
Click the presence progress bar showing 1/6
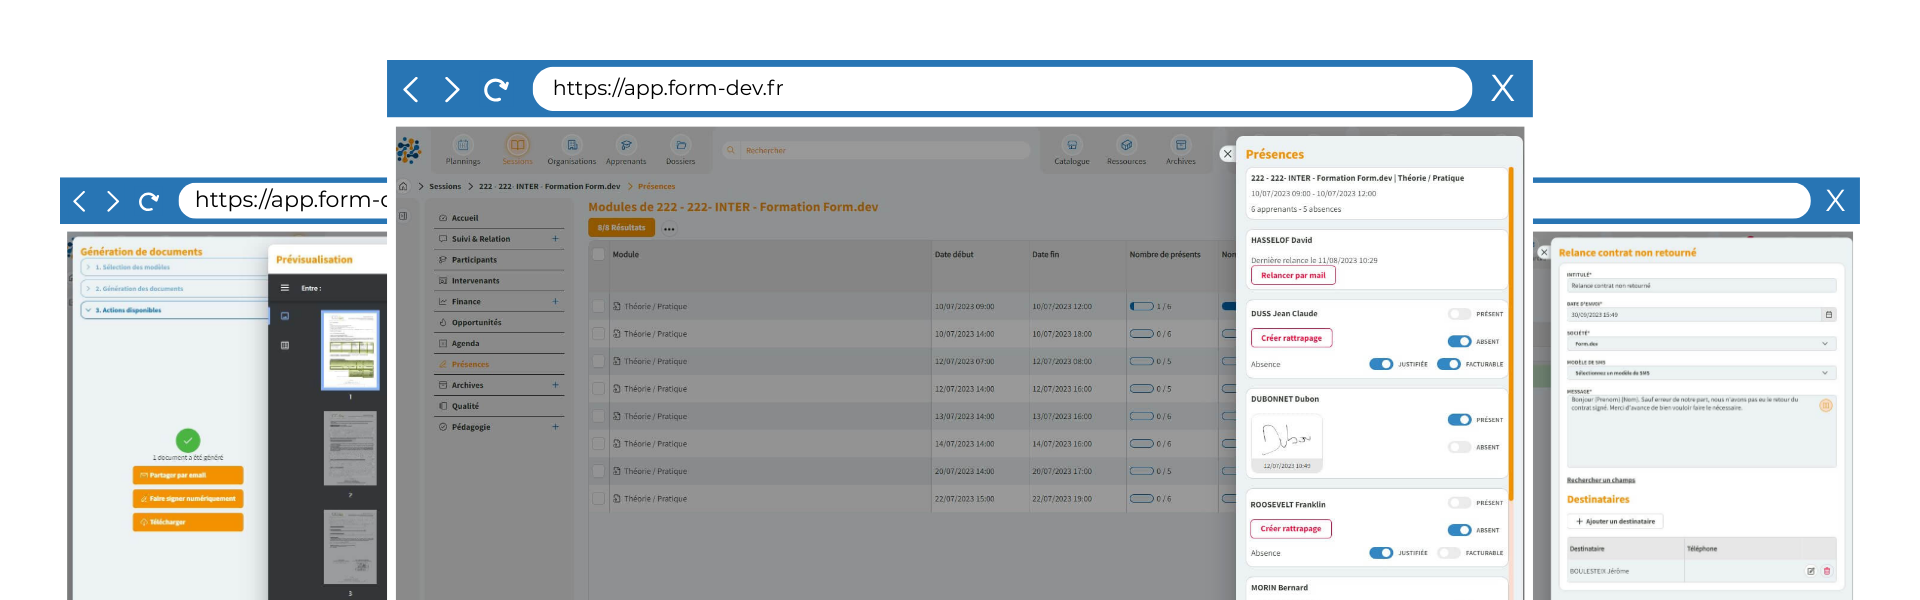1141,307
